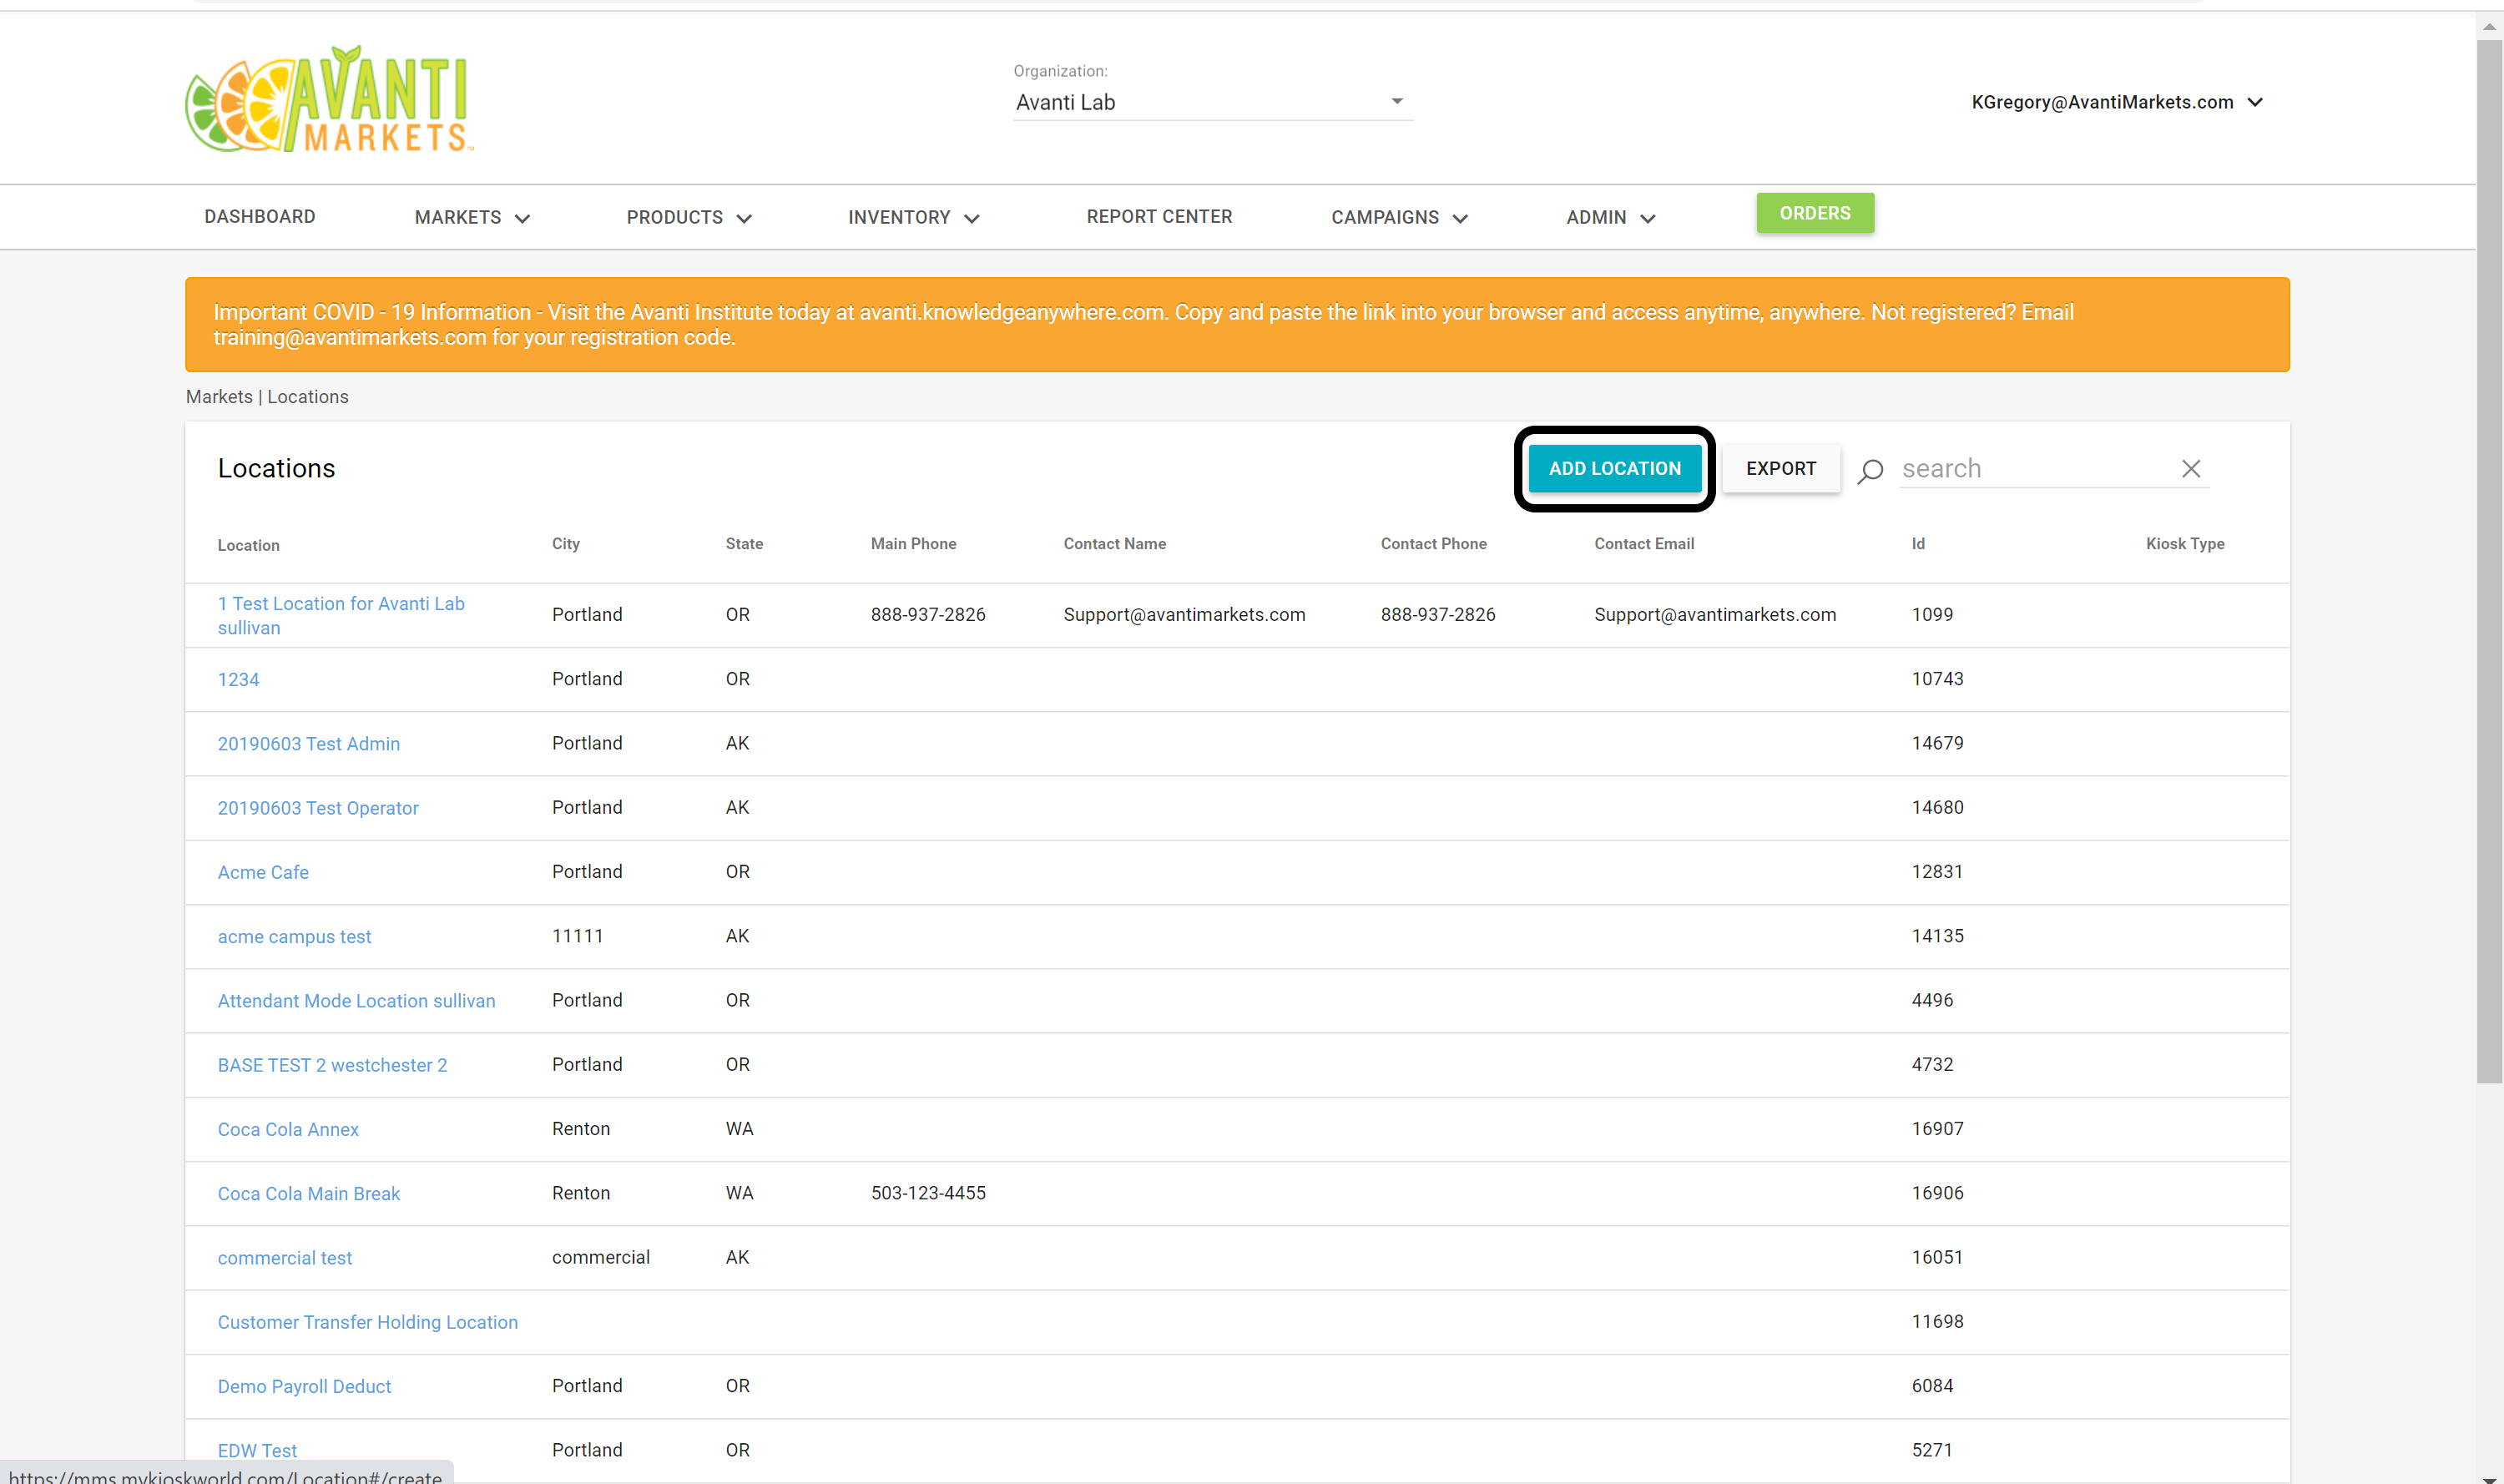Open the Markets menu
The width and height of the screenshot is (2504, 1484).
(472, 217)
